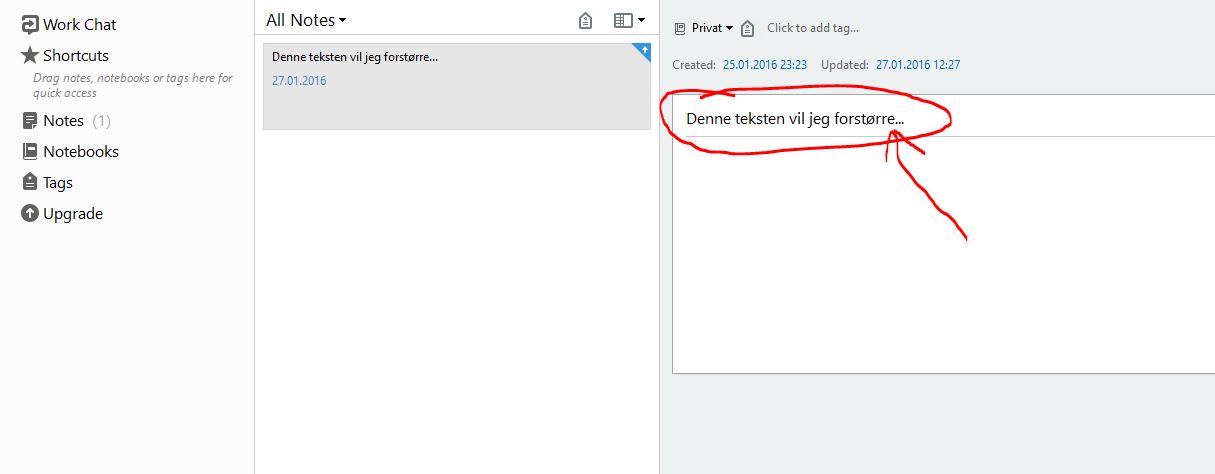Open Work Chat from the sidebar
Screen dimensions: 1215x474
(68, 24)
